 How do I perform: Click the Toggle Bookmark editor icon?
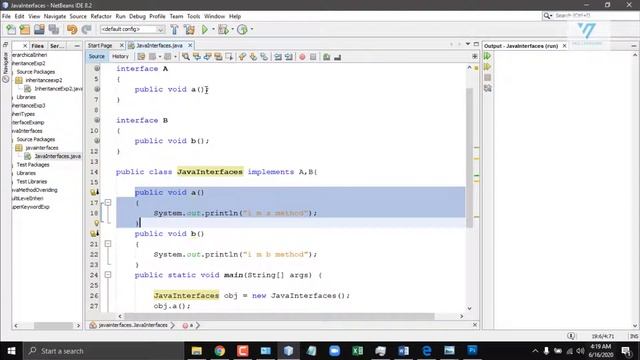[x=264, y=57]
